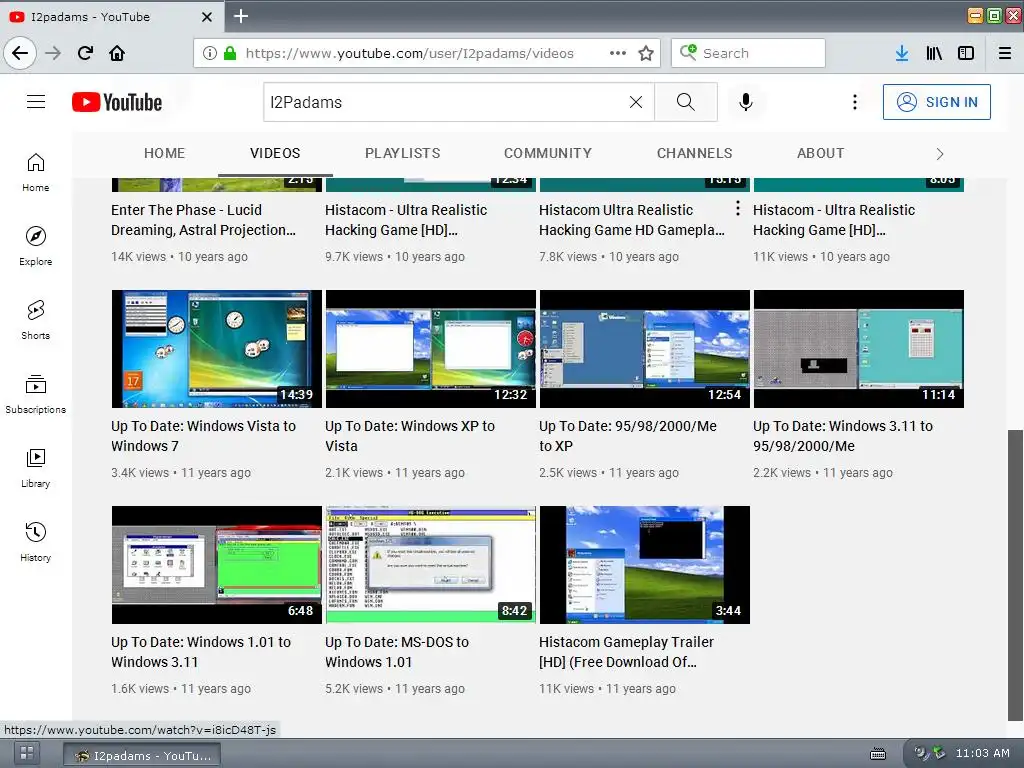Open Up To Date Windows Vista to Windows 7 title
Image resolution: width=1024 pixels, height=768 pixels.
click(203, 436)
